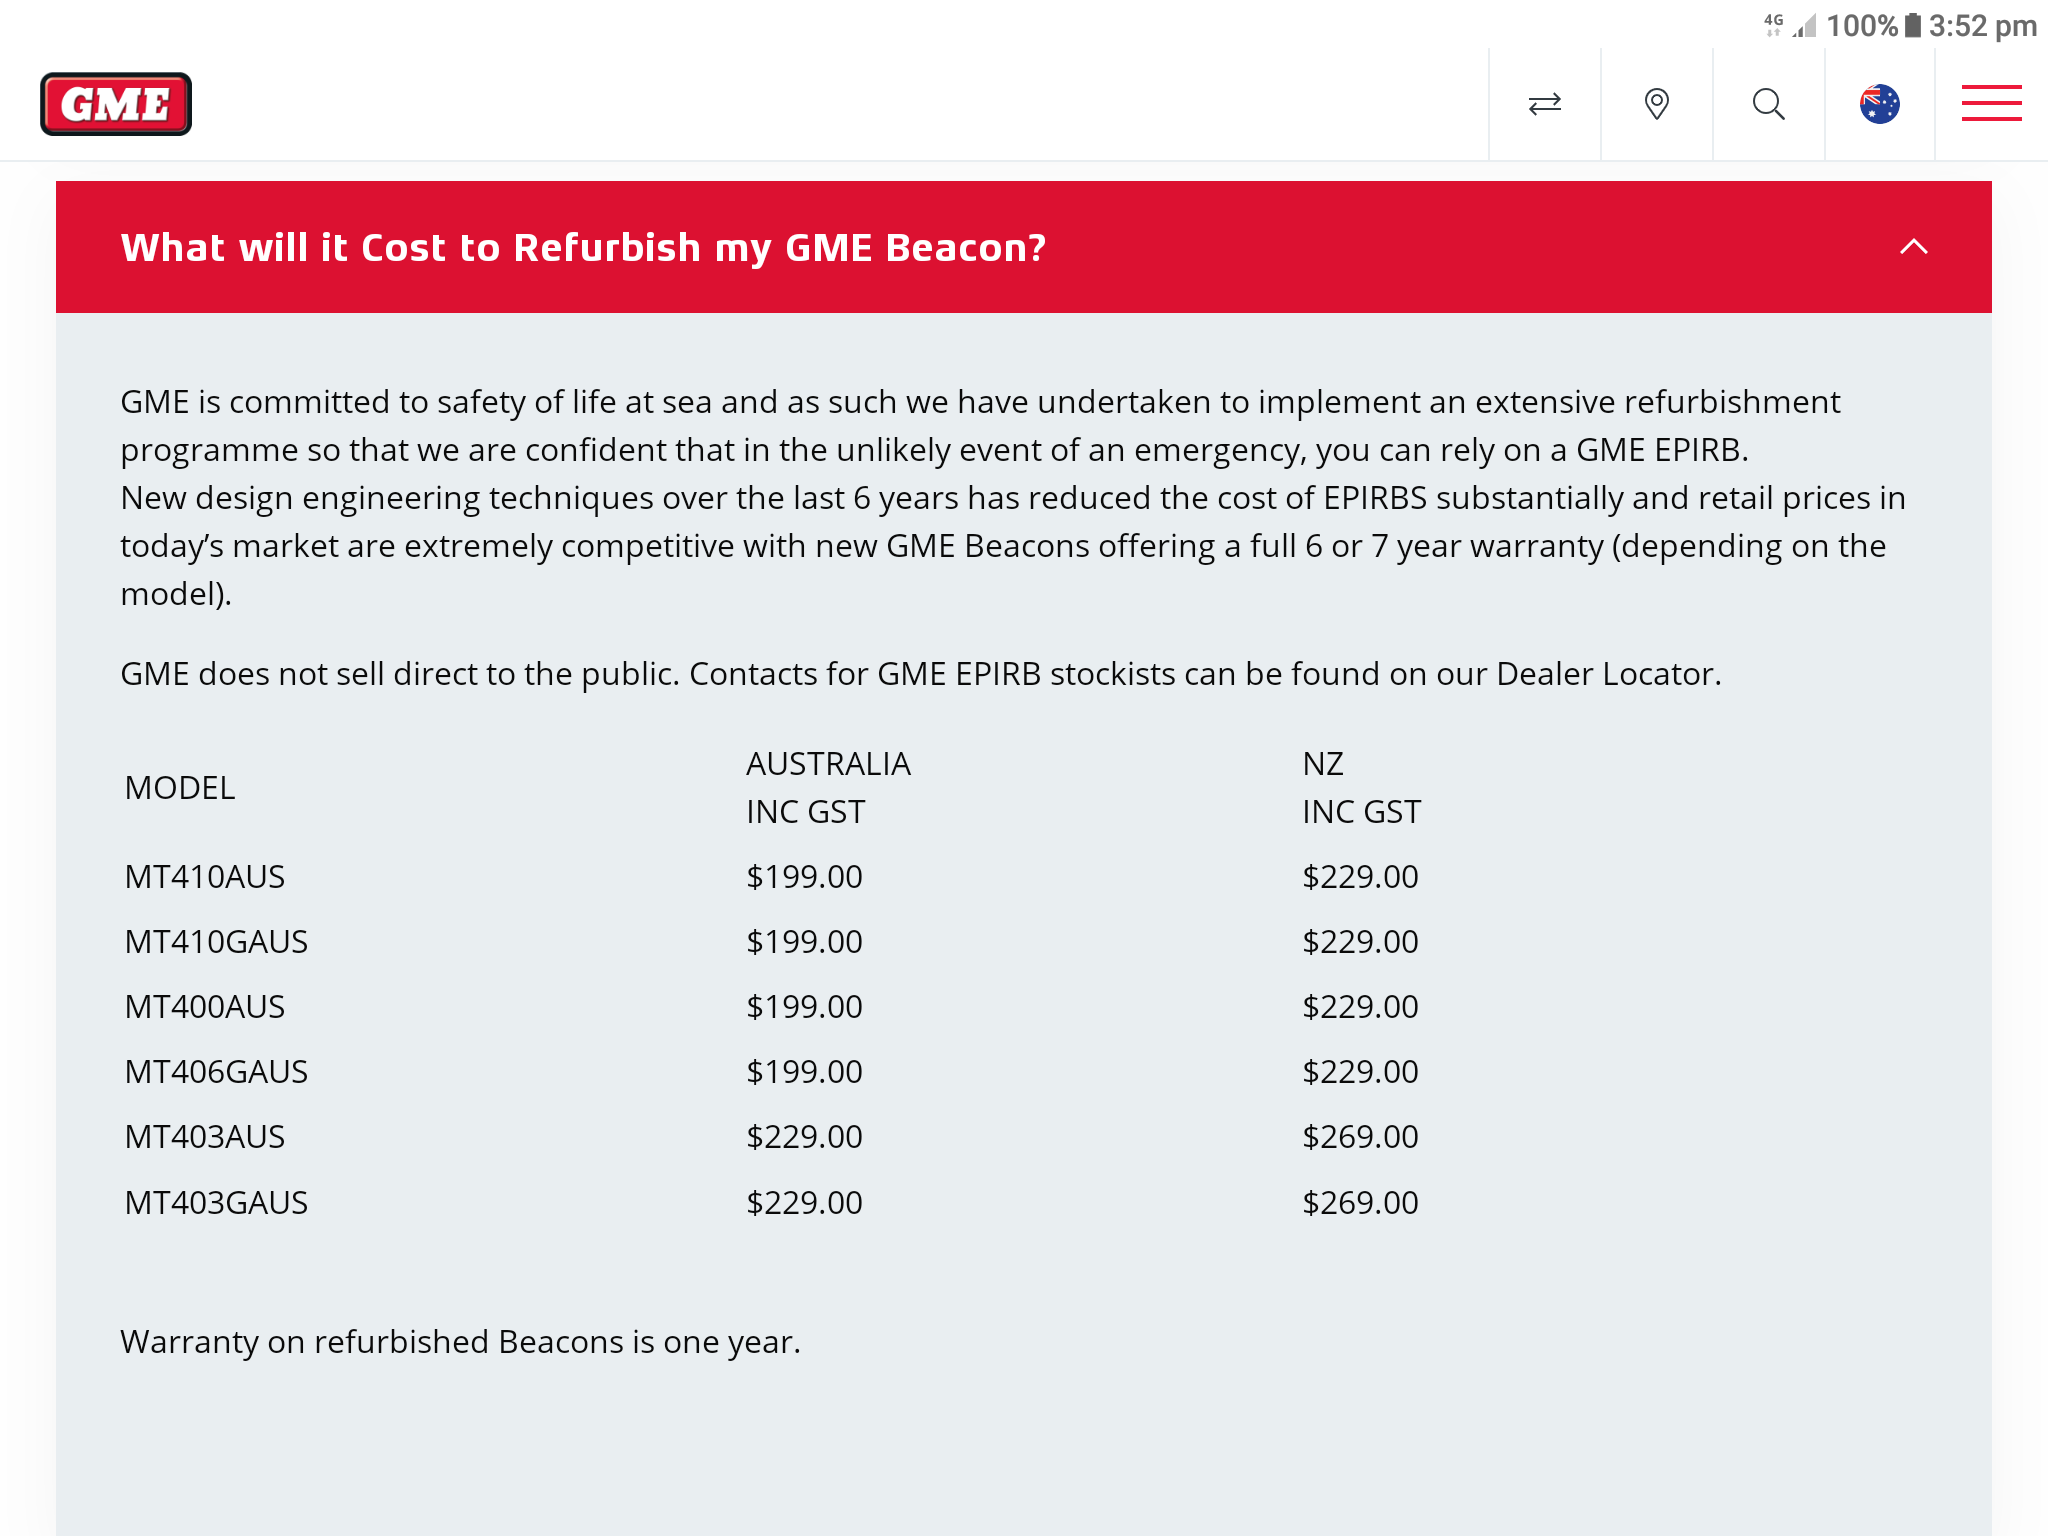Image resolution: width=2048 pixels, height=1536 pixels.
Task: Open the red hamburger menu
Action: (x=1991, y=103)
